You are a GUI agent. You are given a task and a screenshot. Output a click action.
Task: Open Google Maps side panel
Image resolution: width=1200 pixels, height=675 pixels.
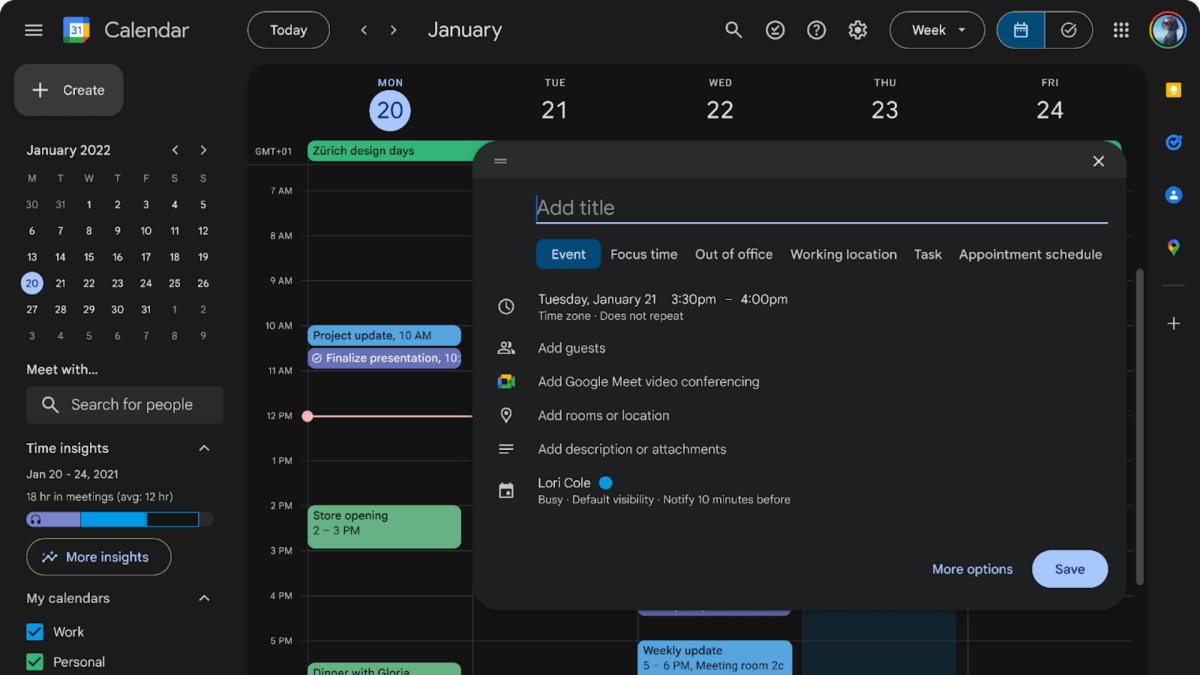pos(1172,246)
